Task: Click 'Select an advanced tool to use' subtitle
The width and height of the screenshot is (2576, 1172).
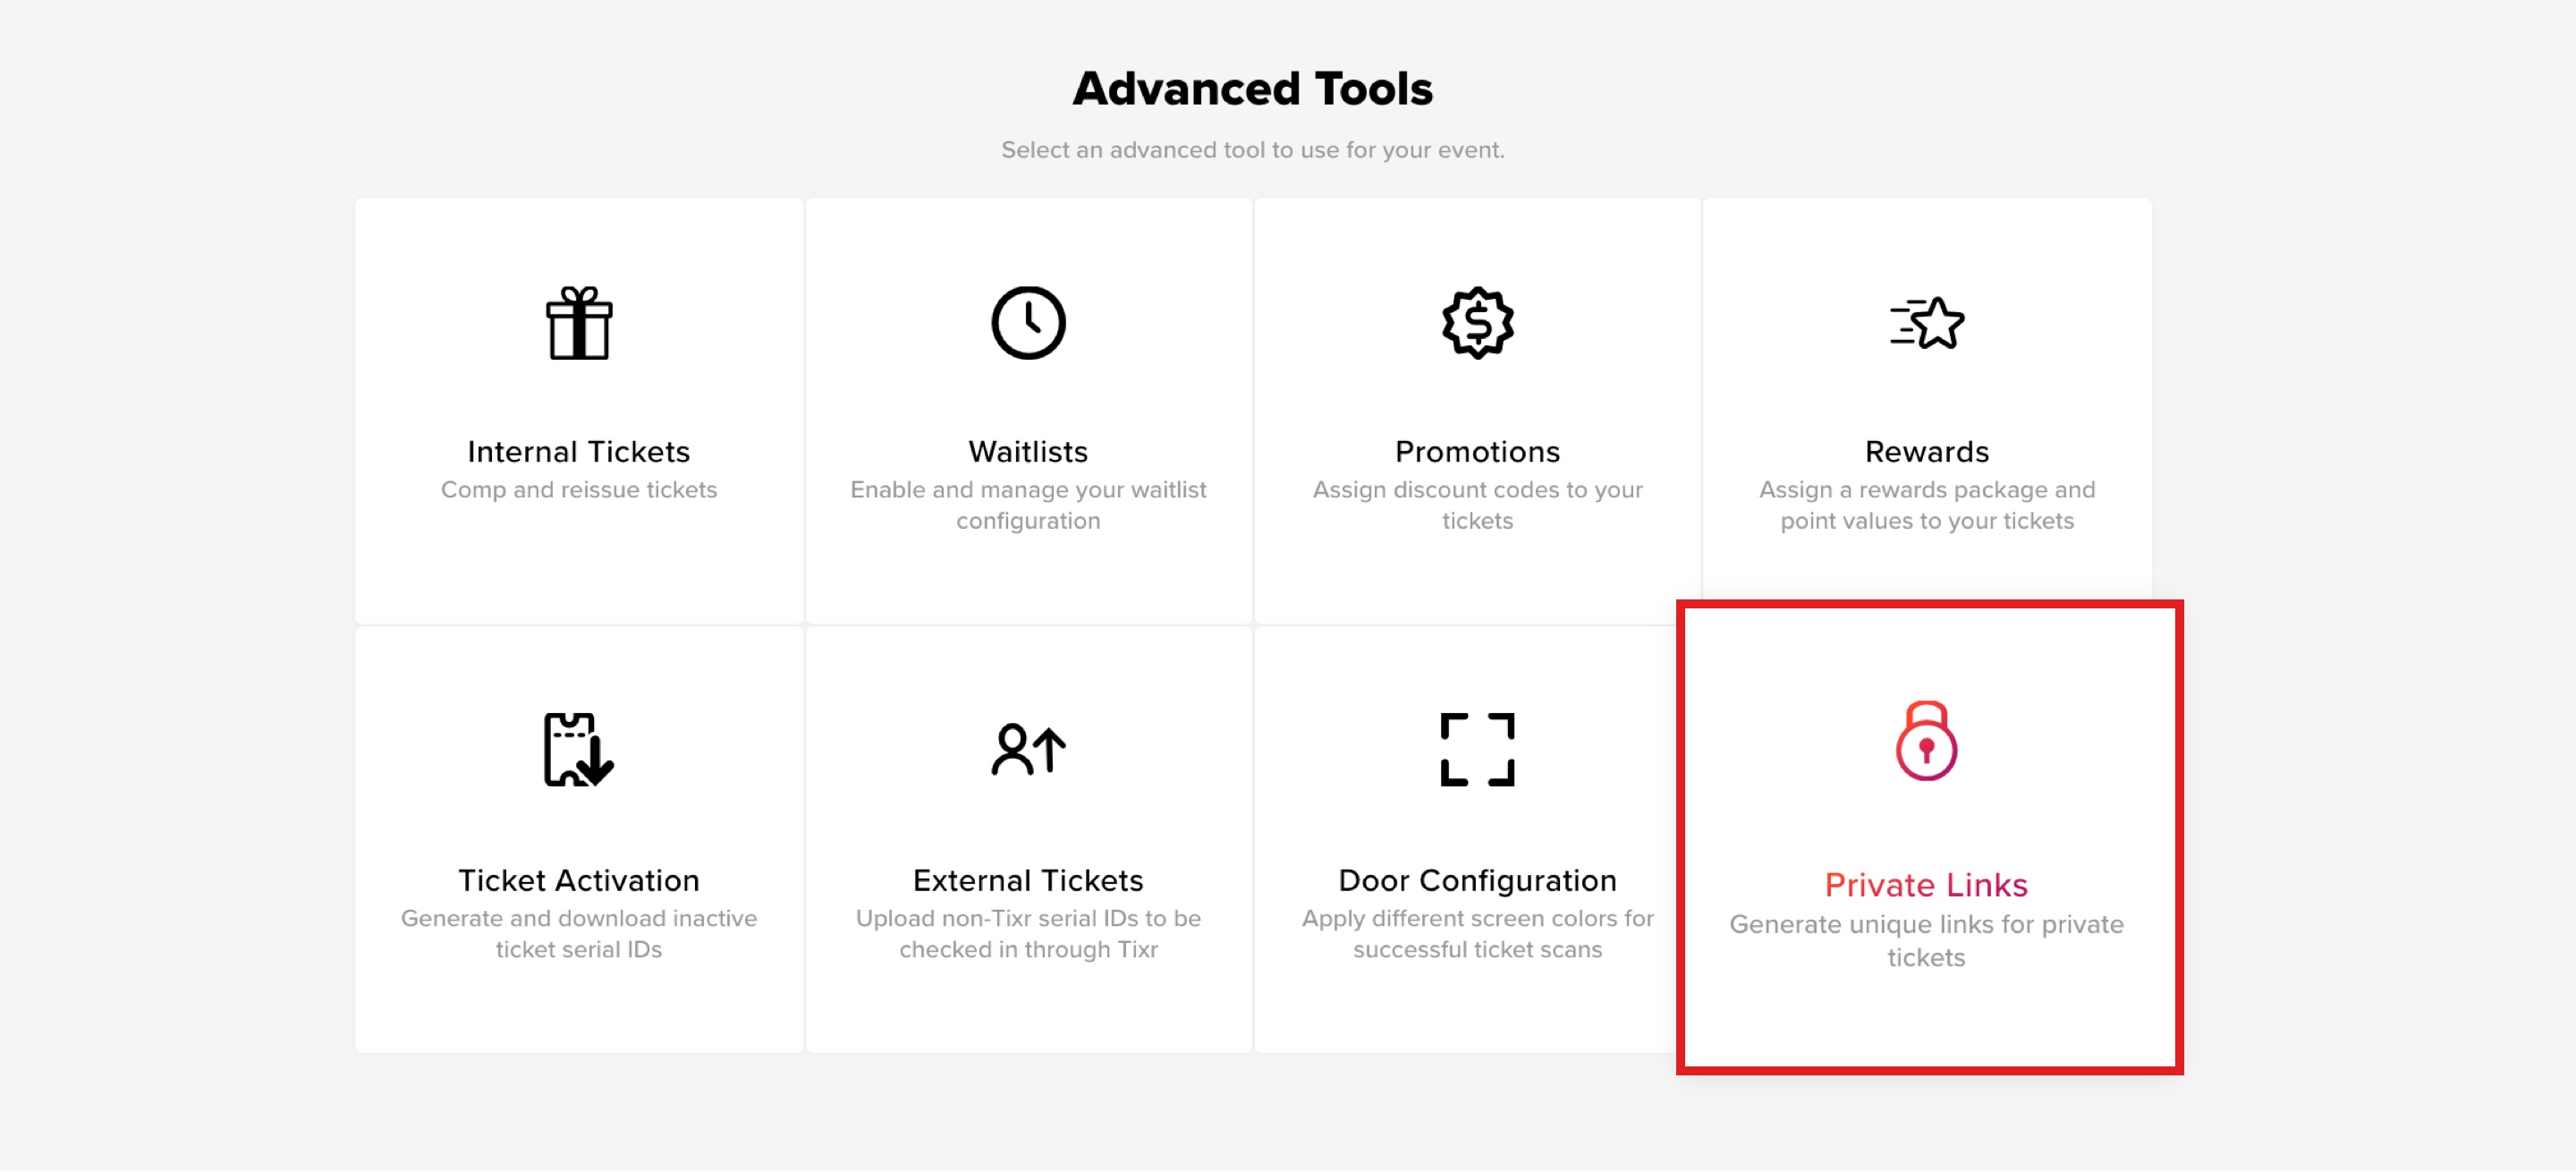Action: [1252, 150]
